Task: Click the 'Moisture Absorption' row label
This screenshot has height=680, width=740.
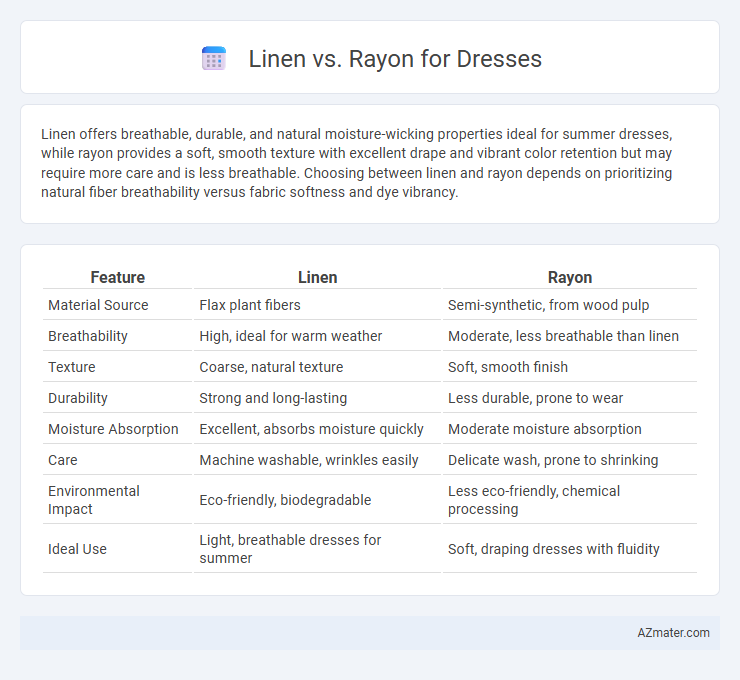Action: tap(113, 429)
